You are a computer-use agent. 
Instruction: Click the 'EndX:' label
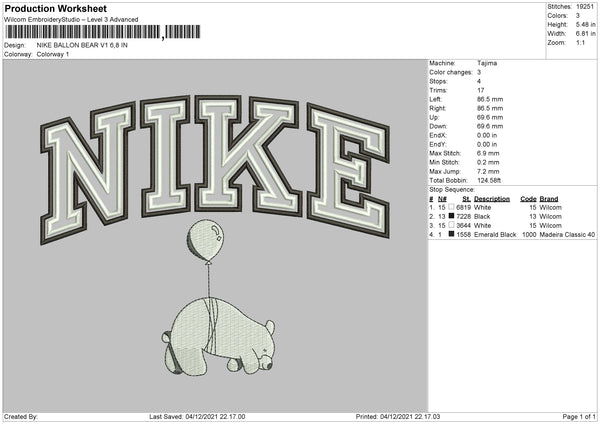click(438, 135)
